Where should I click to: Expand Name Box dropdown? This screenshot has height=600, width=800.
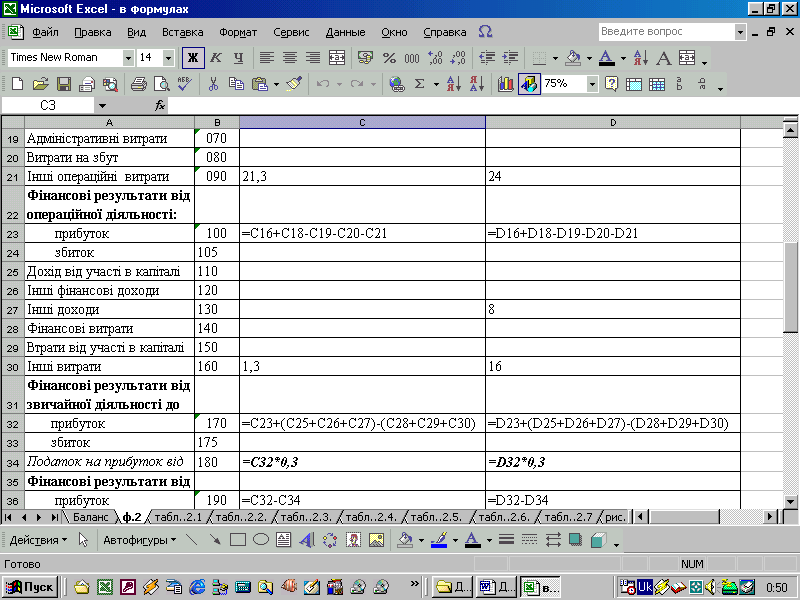click(x=102, y=106)
